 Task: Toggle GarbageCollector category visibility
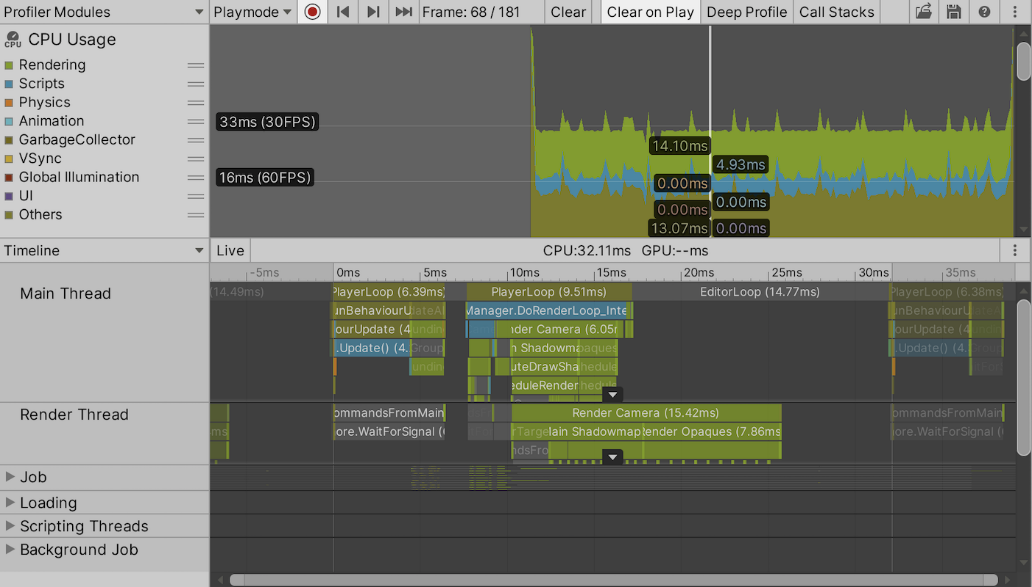point(9,140)
